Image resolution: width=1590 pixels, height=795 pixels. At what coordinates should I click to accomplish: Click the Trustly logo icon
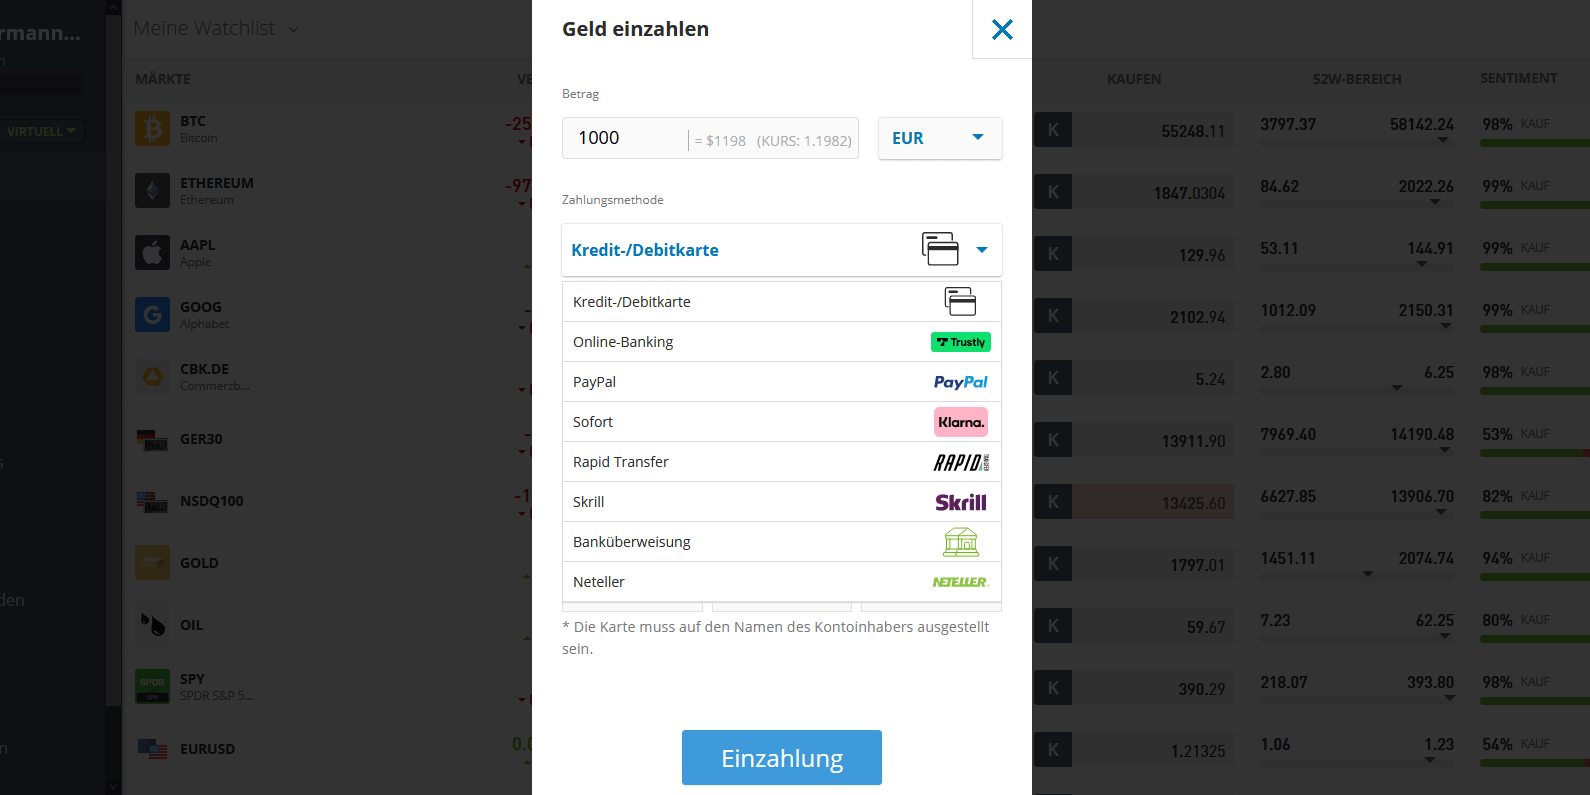[x=960, y=342]
